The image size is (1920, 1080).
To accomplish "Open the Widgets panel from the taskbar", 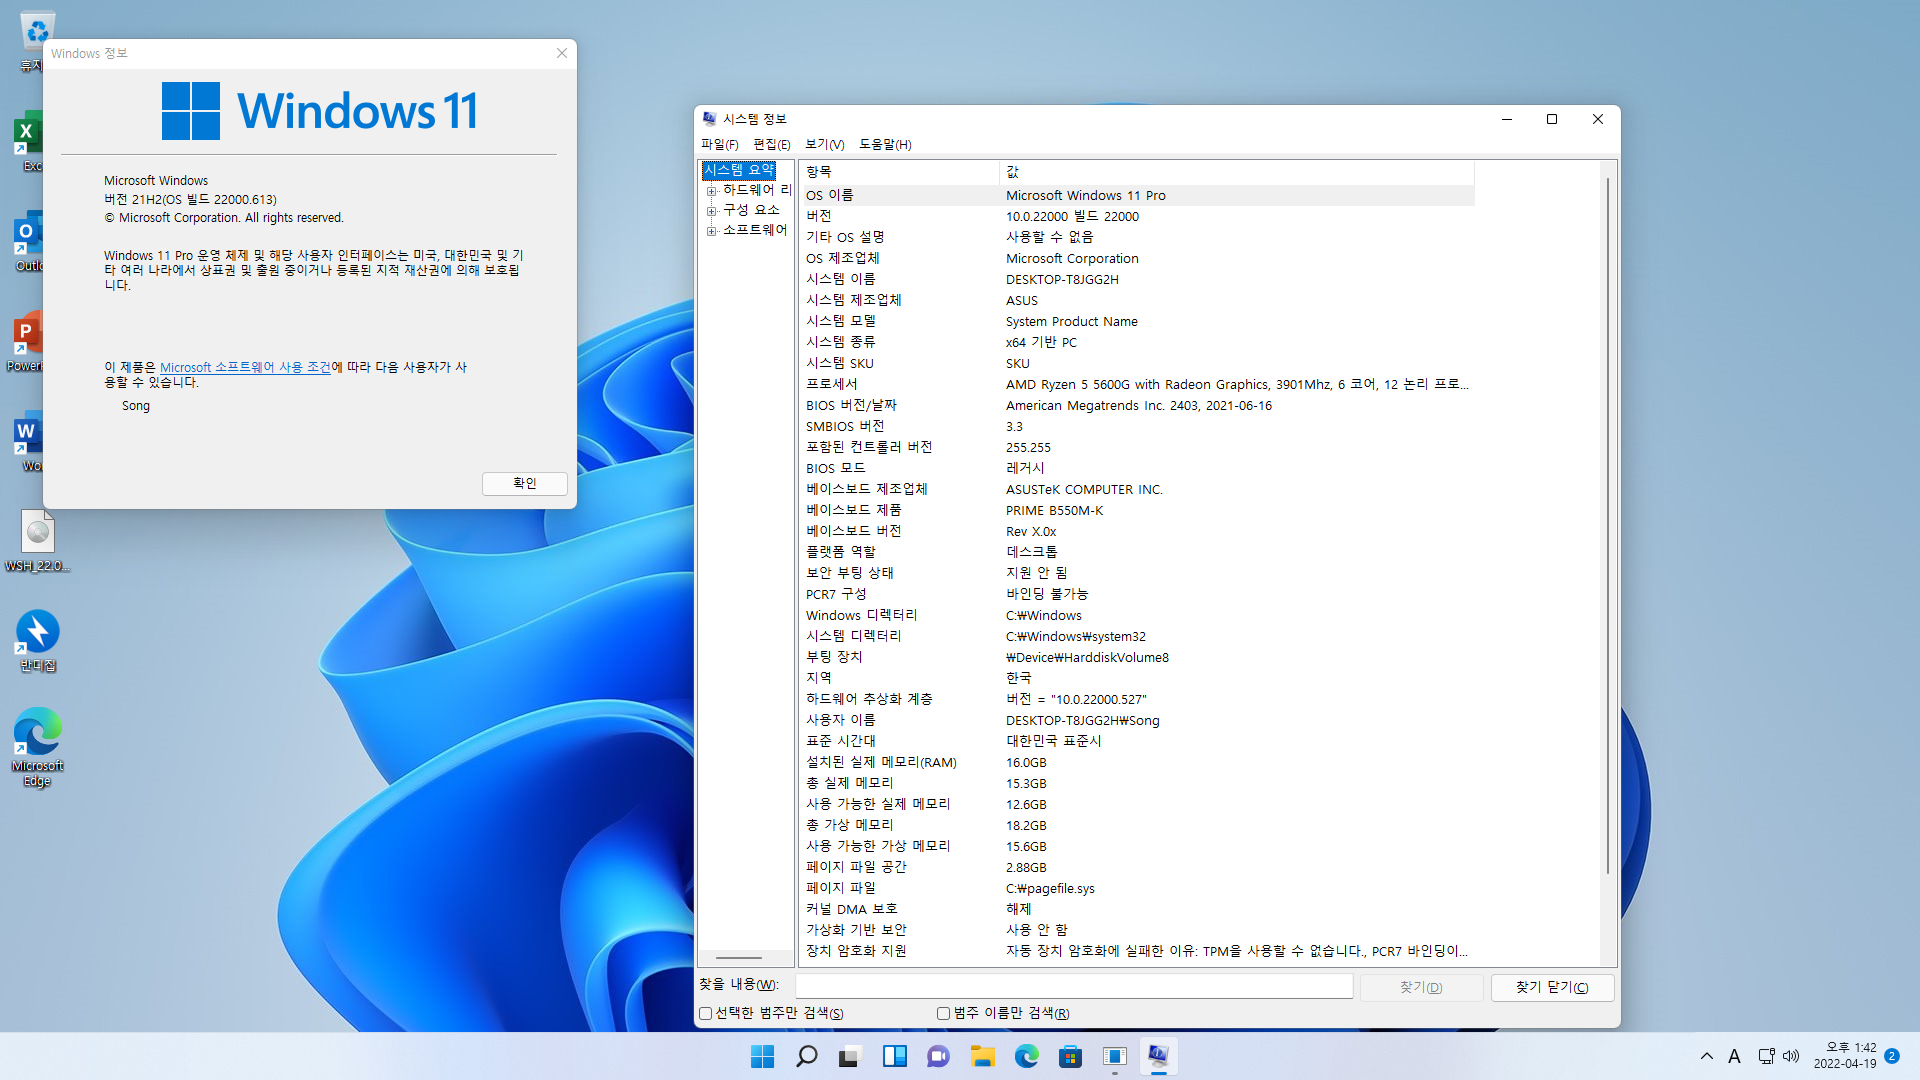I will click(894, 1056).
